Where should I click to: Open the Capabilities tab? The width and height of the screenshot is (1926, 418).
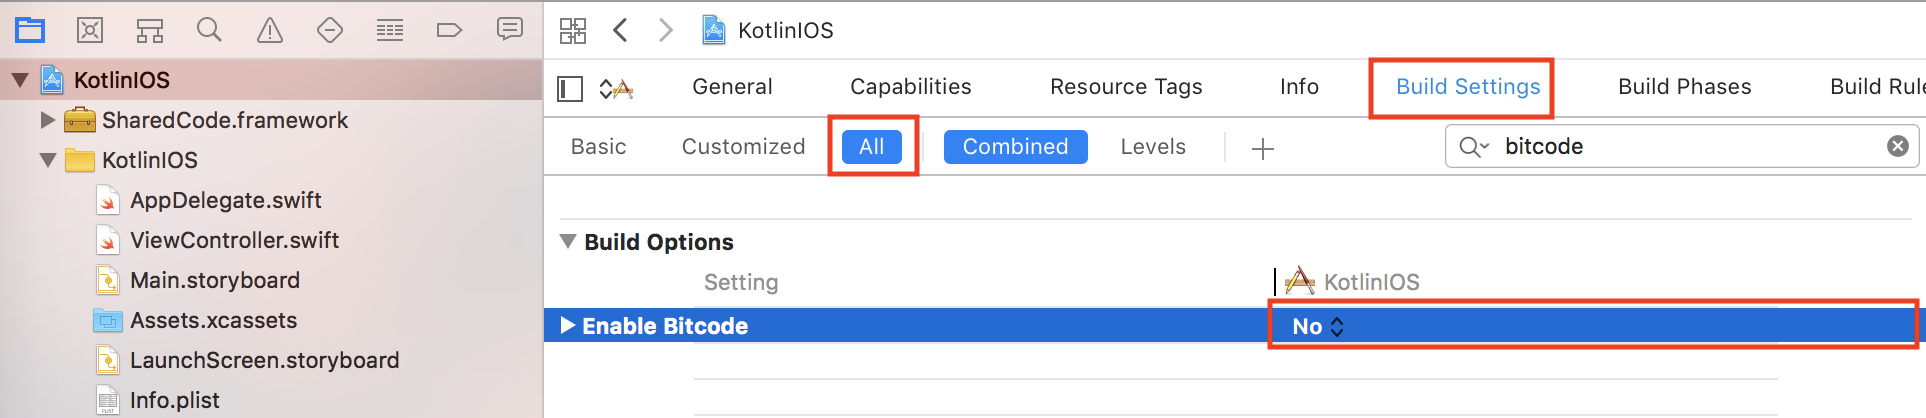tap(910, 87)
